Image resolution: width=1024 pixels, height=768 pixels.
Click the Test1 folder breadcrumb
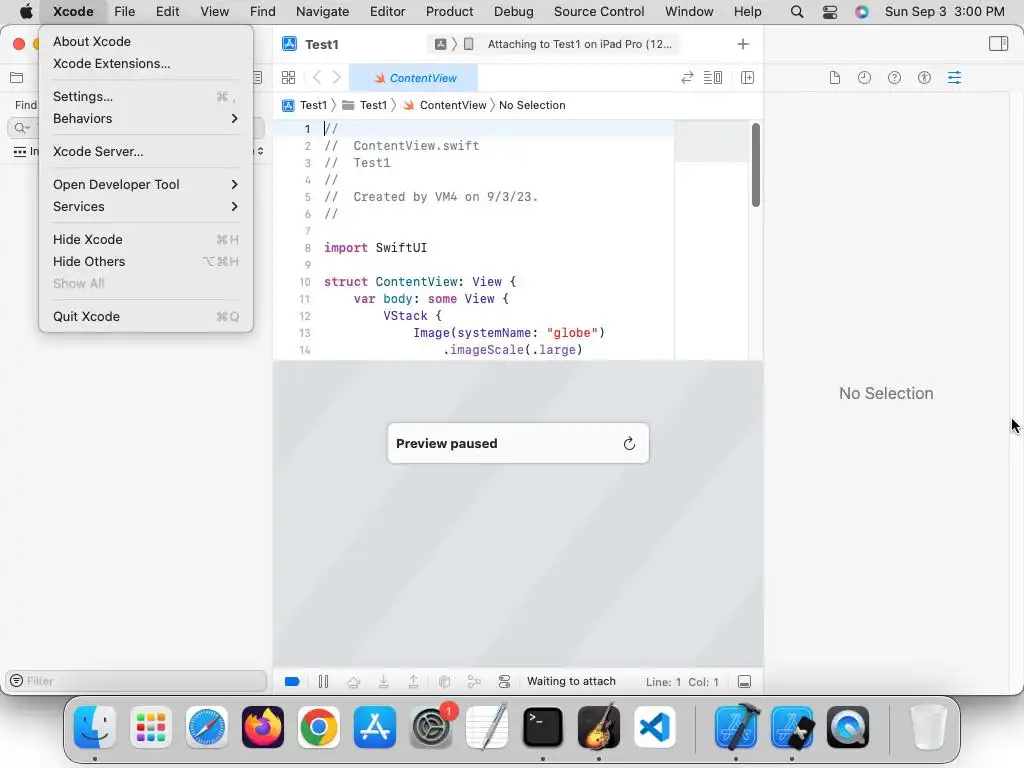(364, 105)
